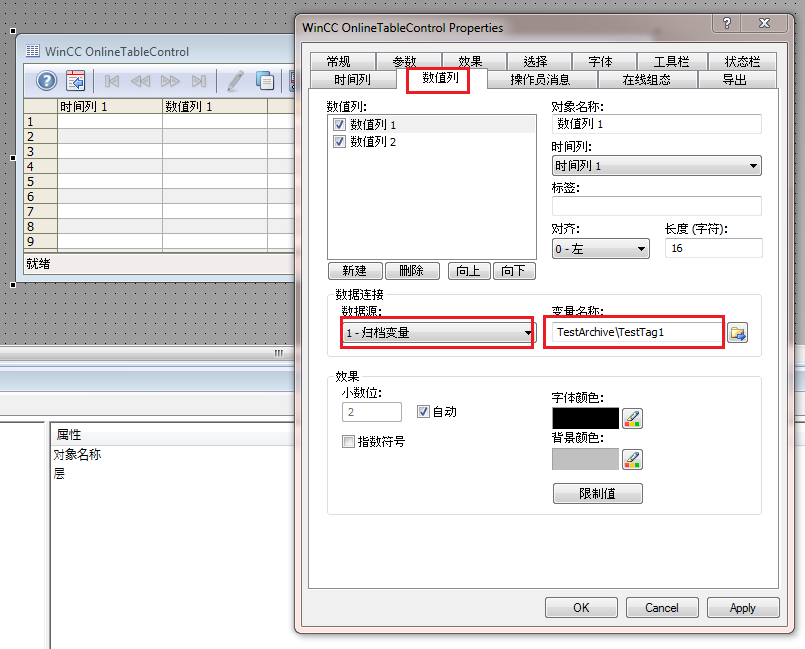The height and width of the screenshot is (649, 805).
Task: Click the copy rows icon in the table toolbar
Action: 264,81
